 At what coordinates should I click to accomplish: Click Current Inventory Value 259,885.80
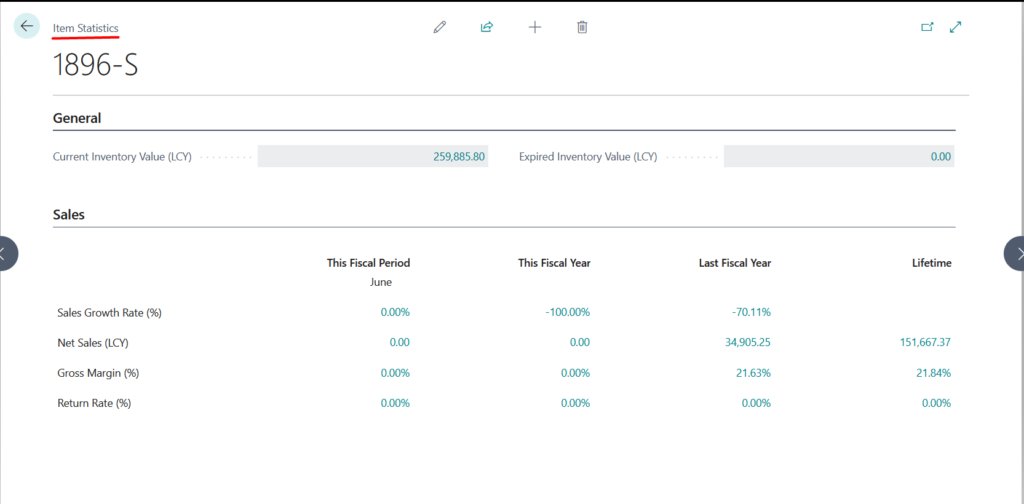[459, 157]
